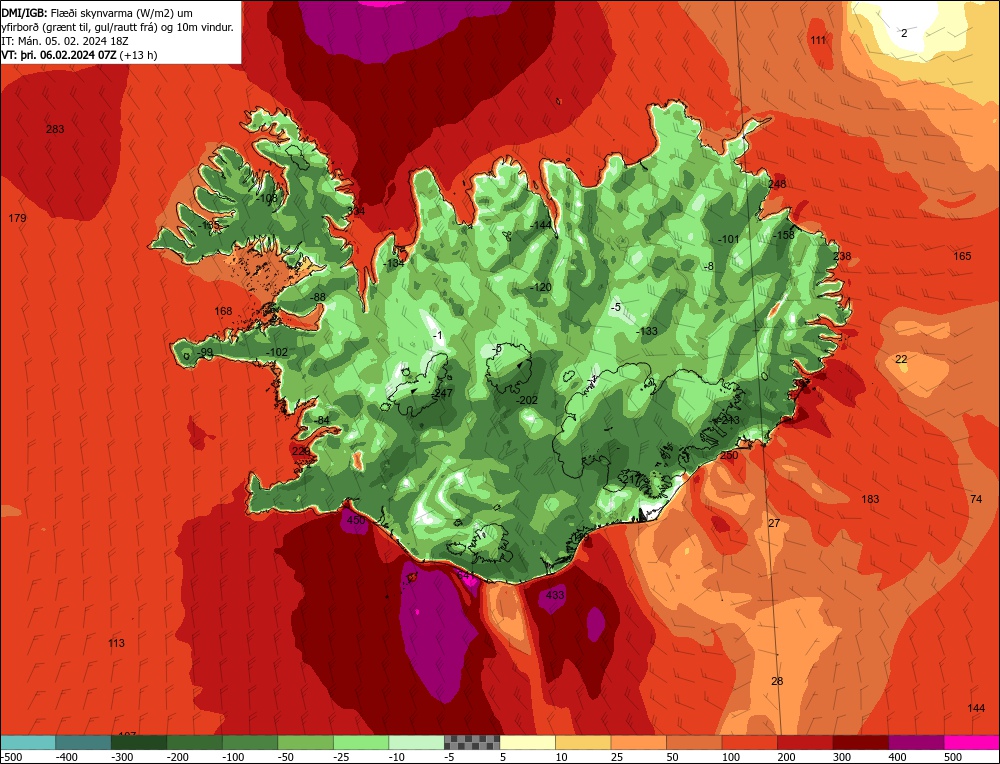
Task: Select the red-orange swatch between 100 and 200
Action: click(x=749, y=742)
